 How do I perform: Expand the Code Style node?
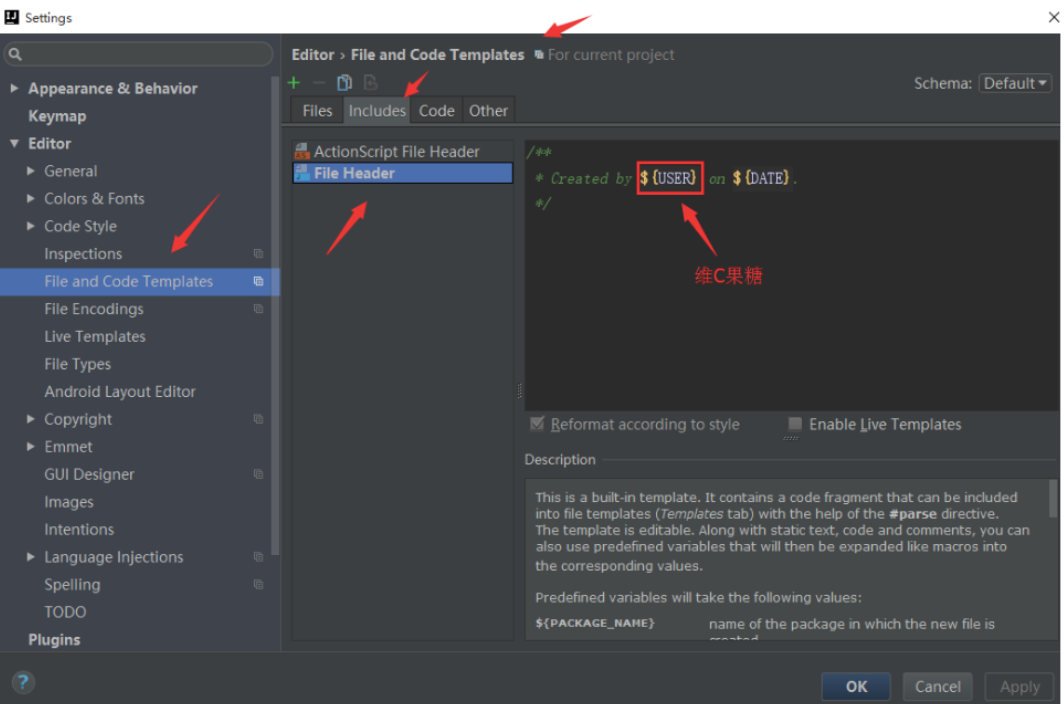pos(31,226)
